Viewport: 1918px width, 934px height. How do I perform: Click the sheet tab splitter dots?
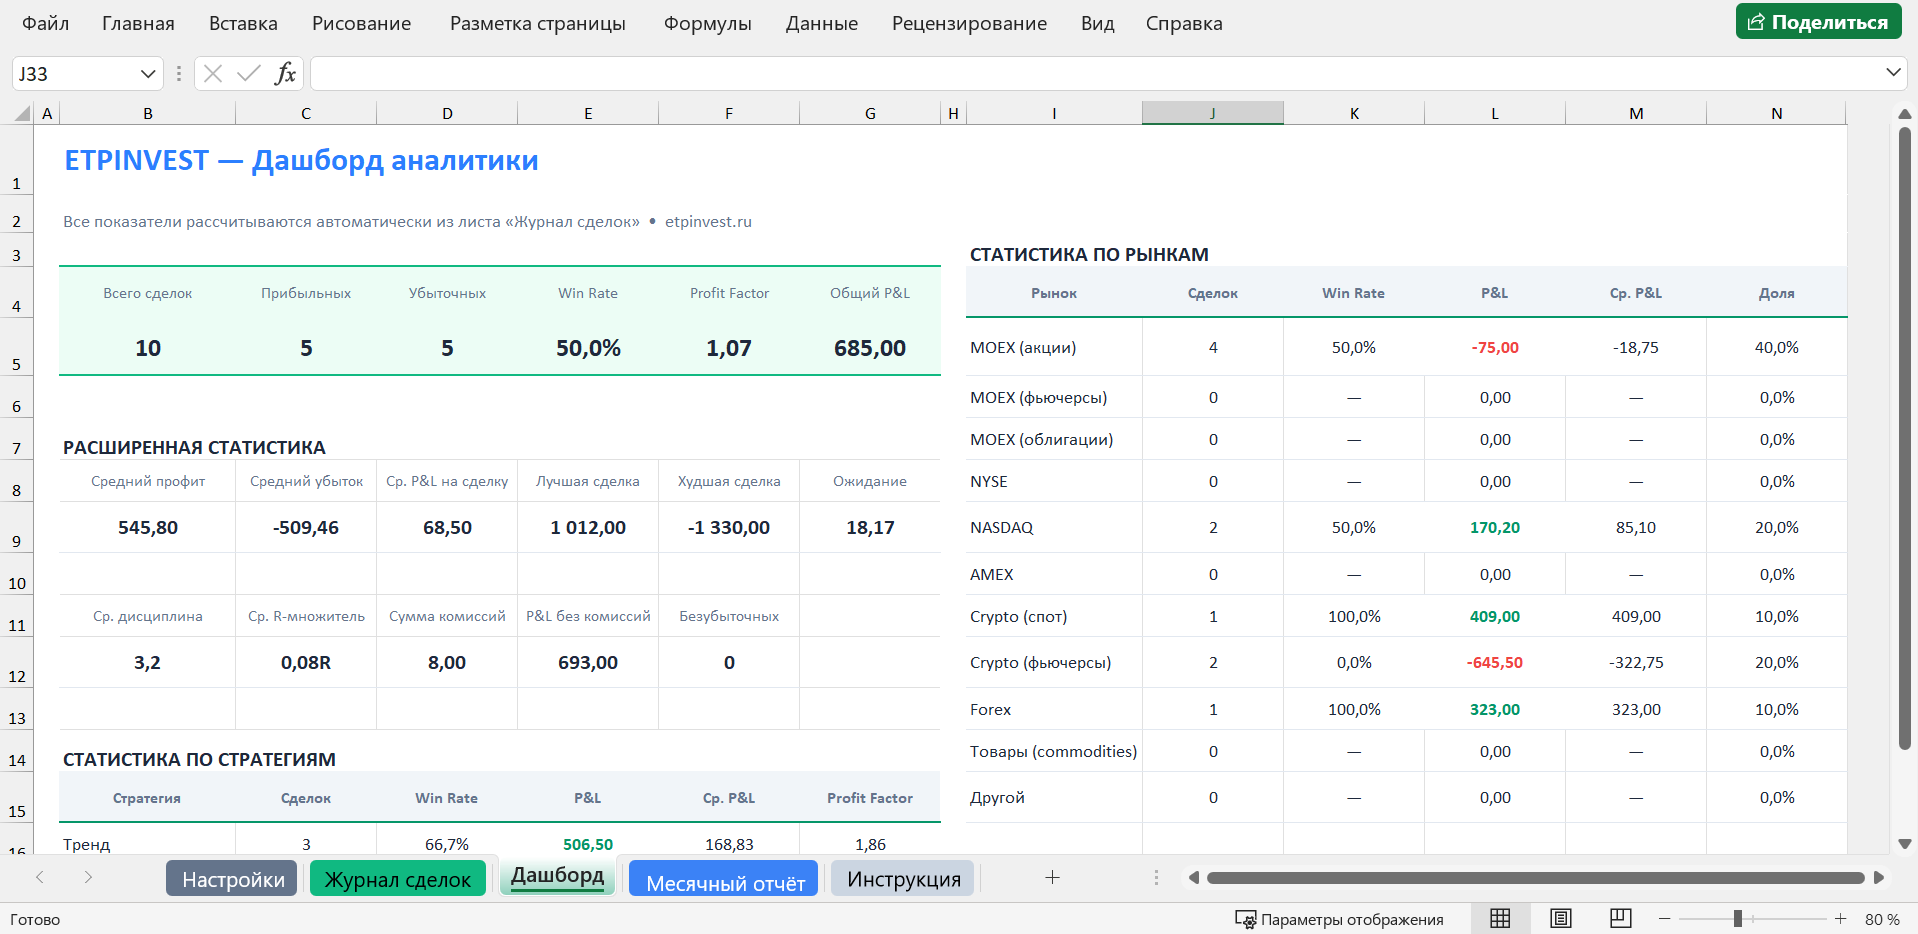coord(1156,877)
